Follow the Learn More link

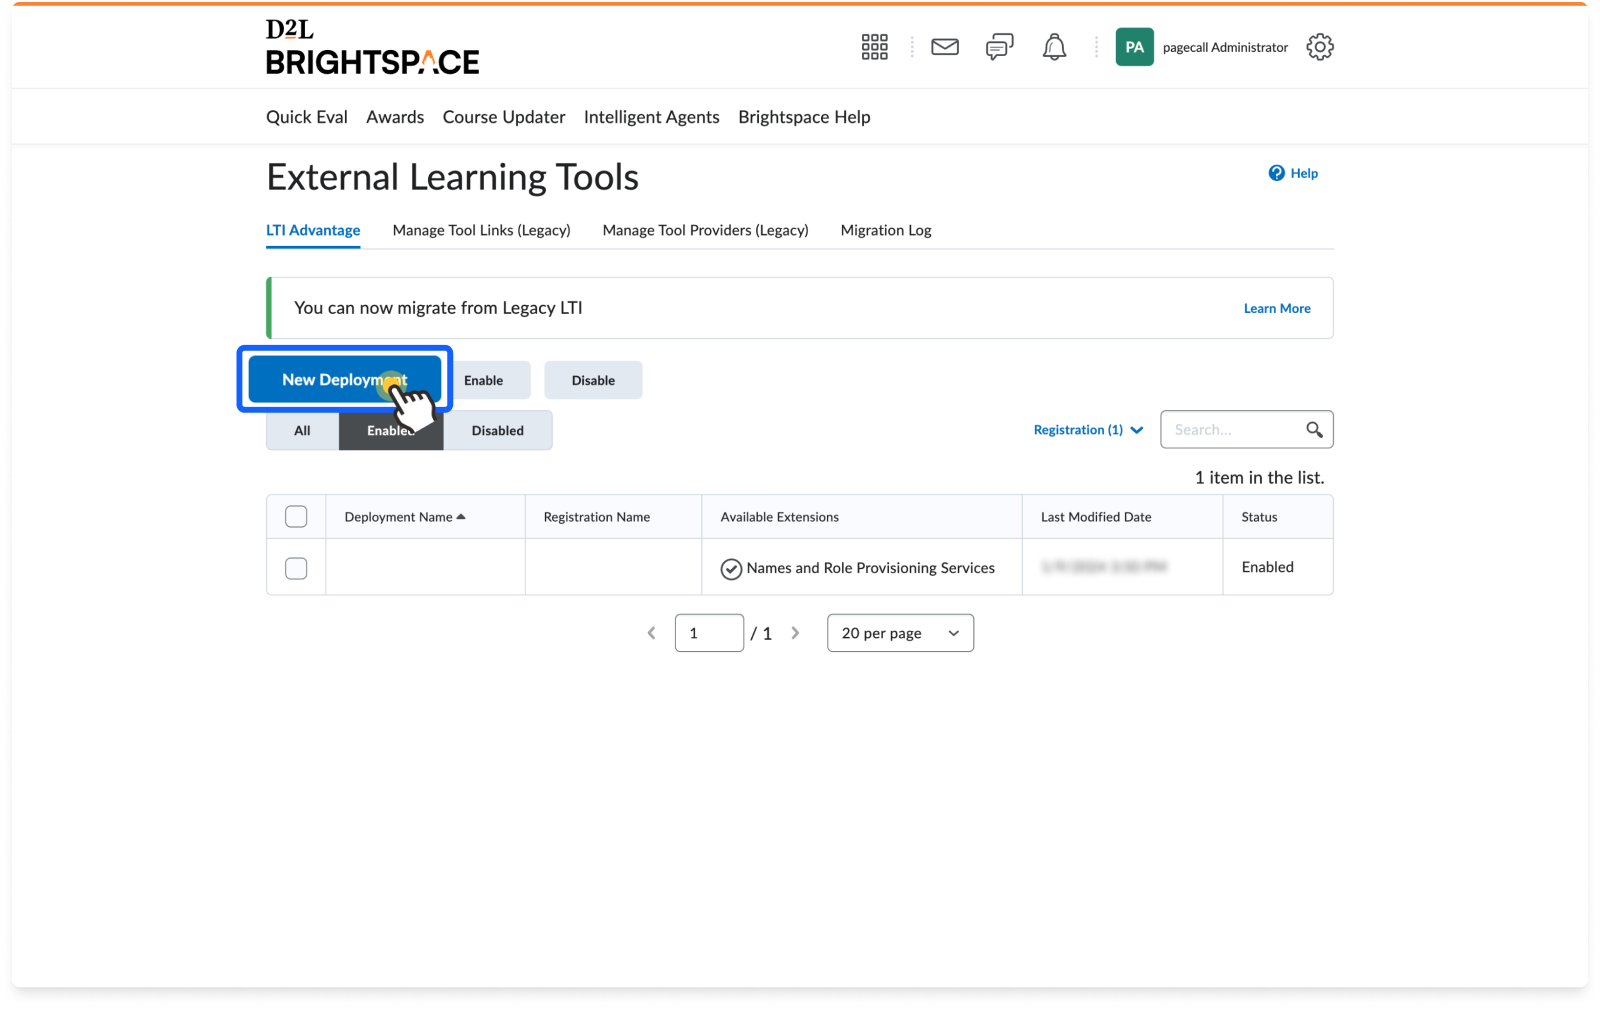pyautogui.click(x=1277, y=308)
